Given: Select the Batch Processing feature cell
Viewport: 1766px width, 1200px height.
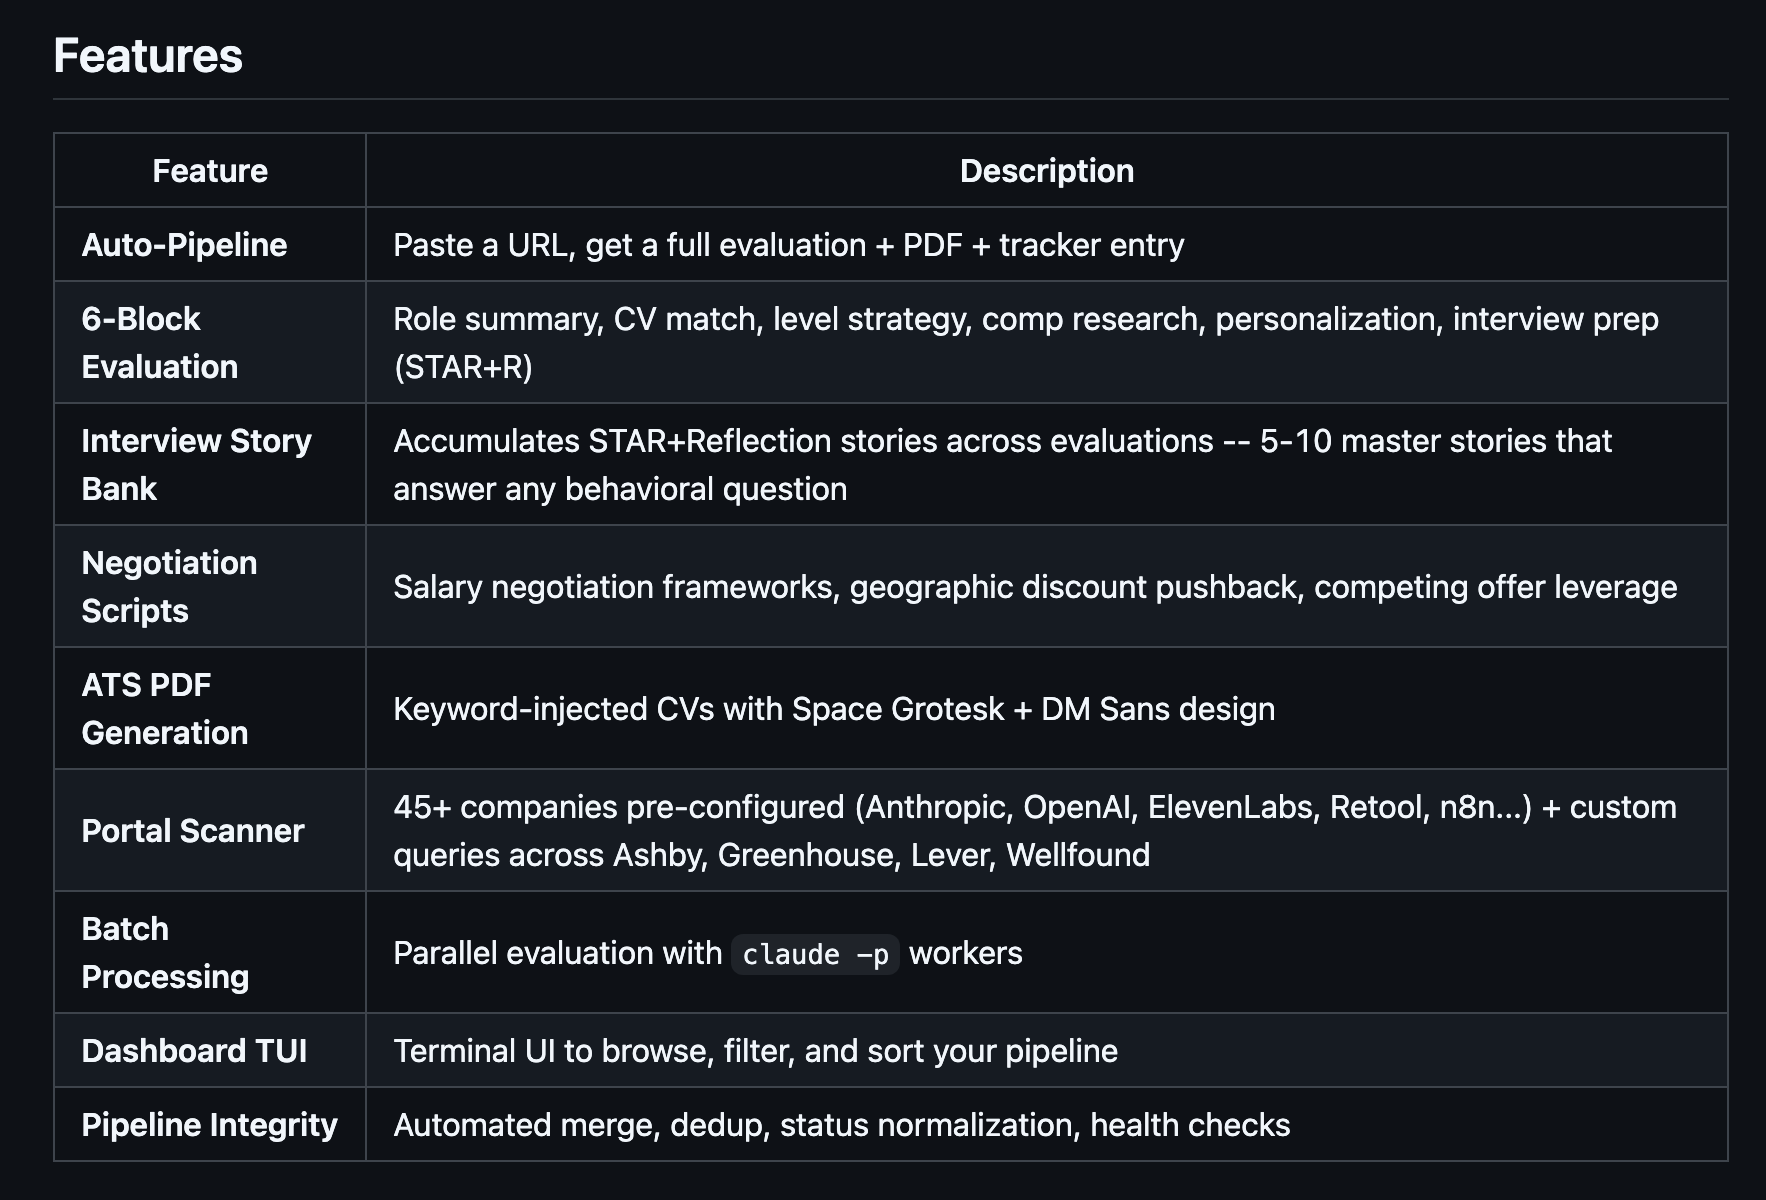Looking at the screenshot, I should [165, 953].
